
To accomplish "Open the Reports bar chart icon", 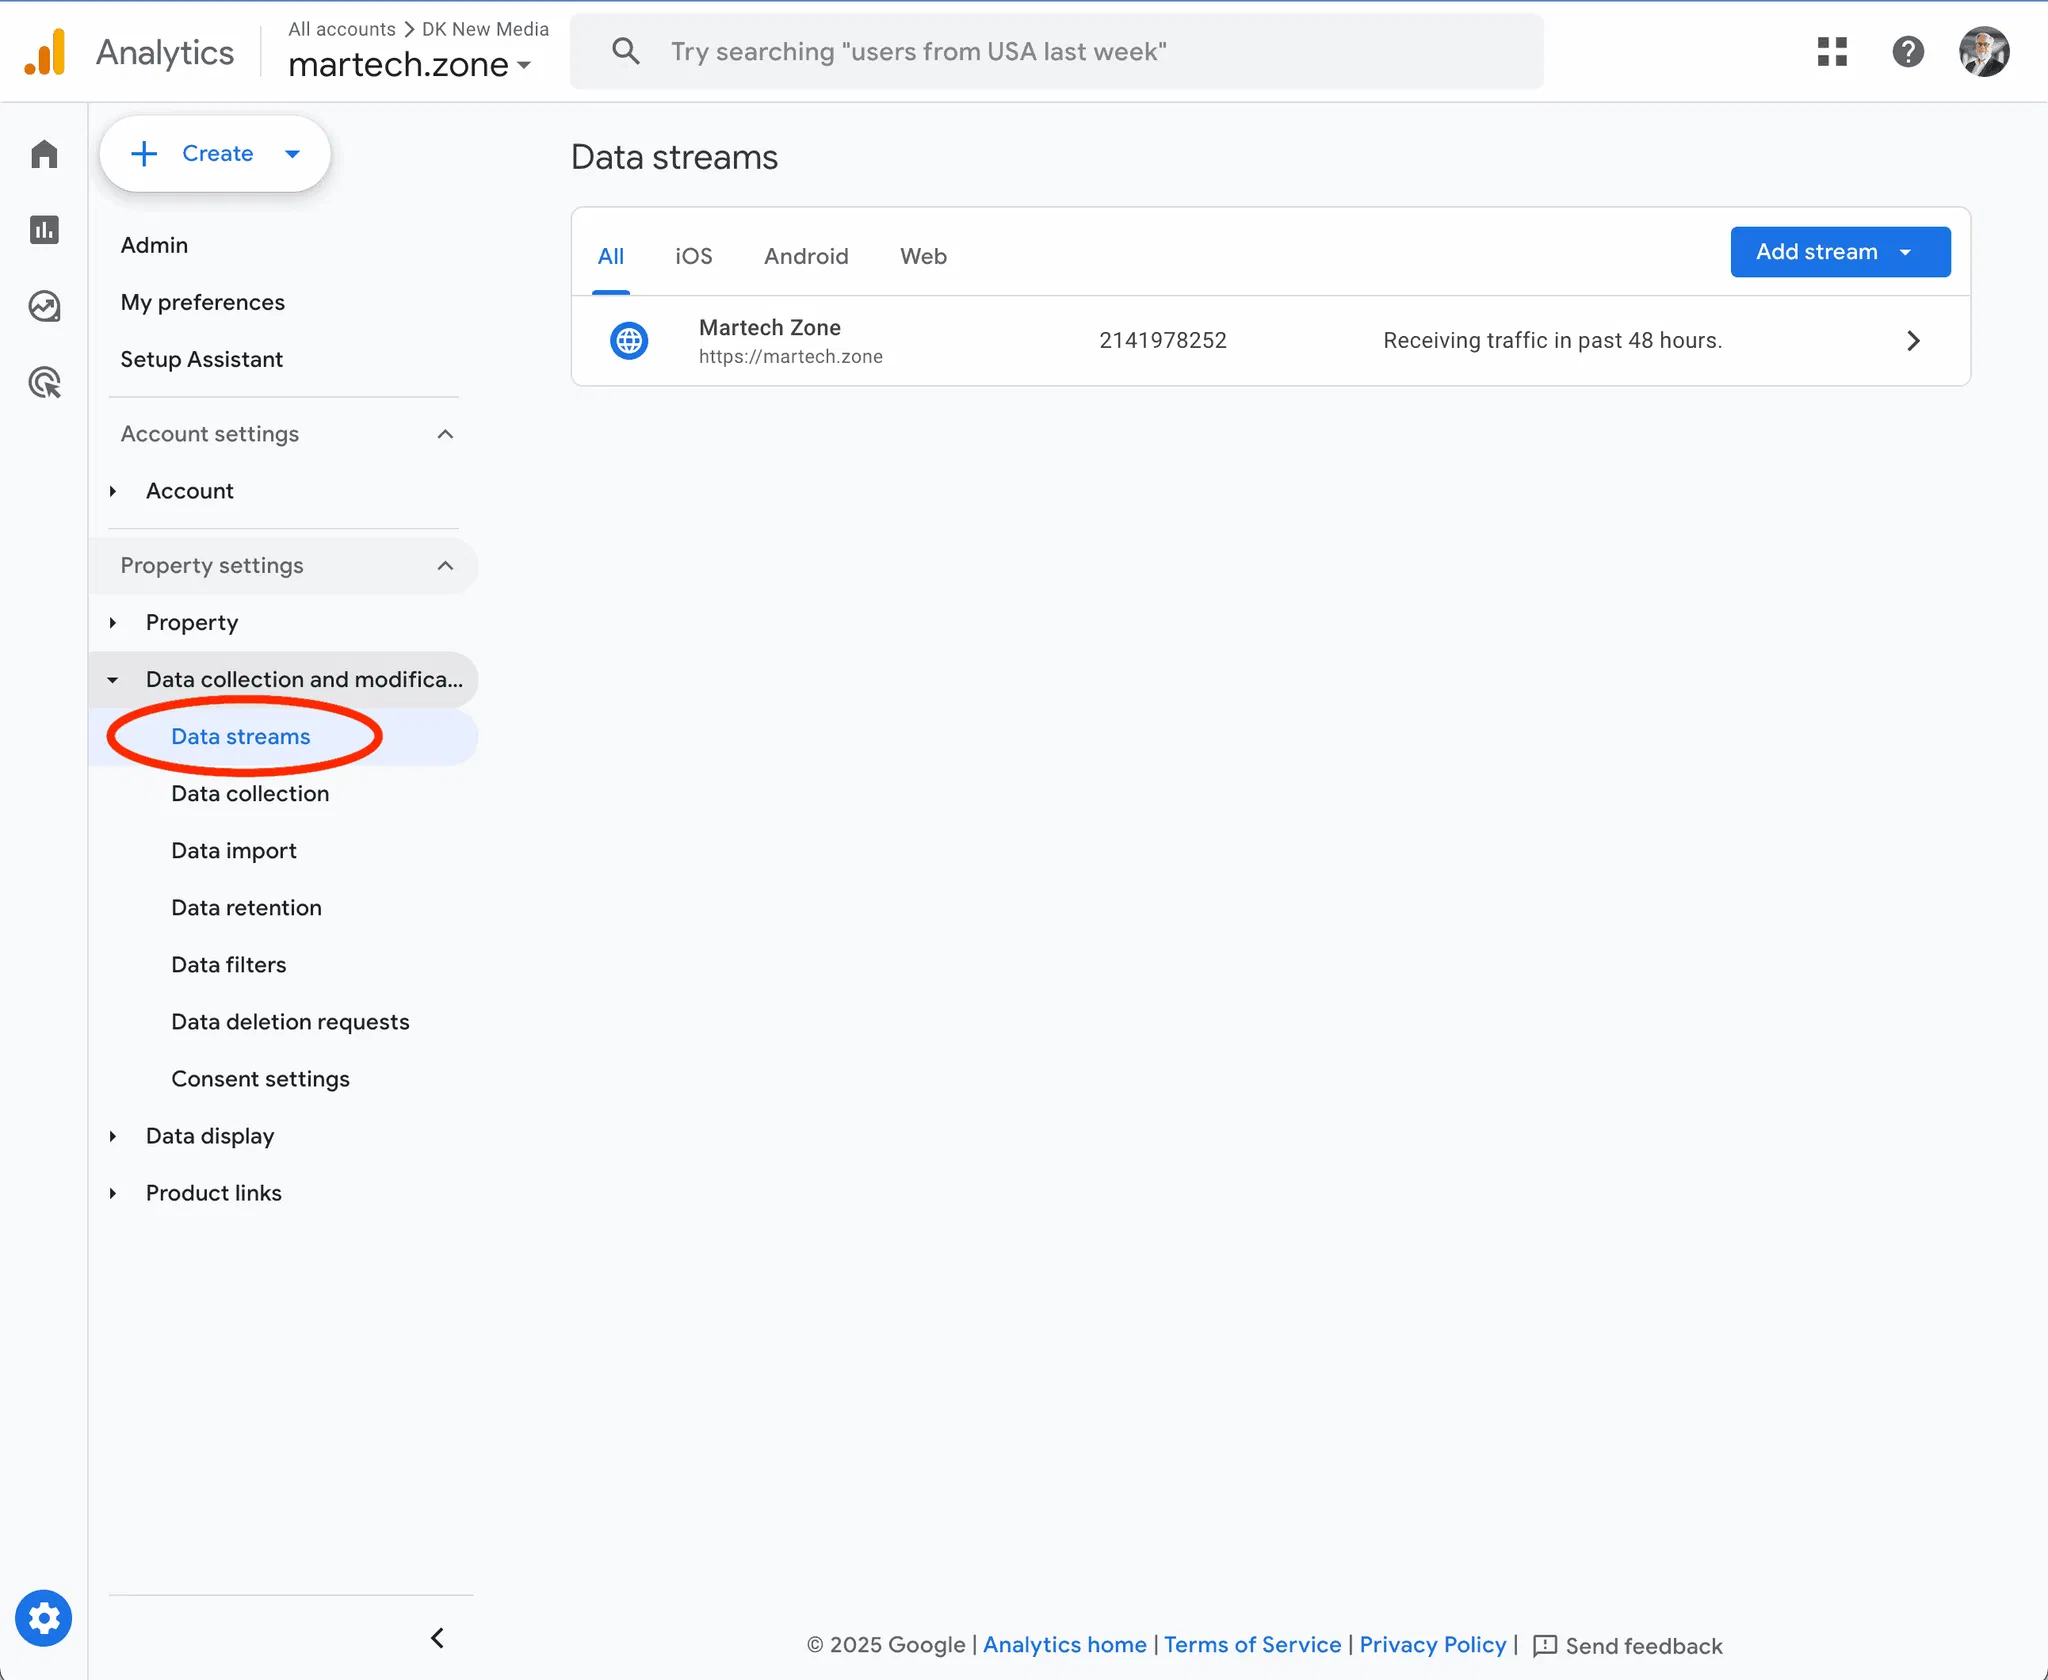I will tap(44, 230).
